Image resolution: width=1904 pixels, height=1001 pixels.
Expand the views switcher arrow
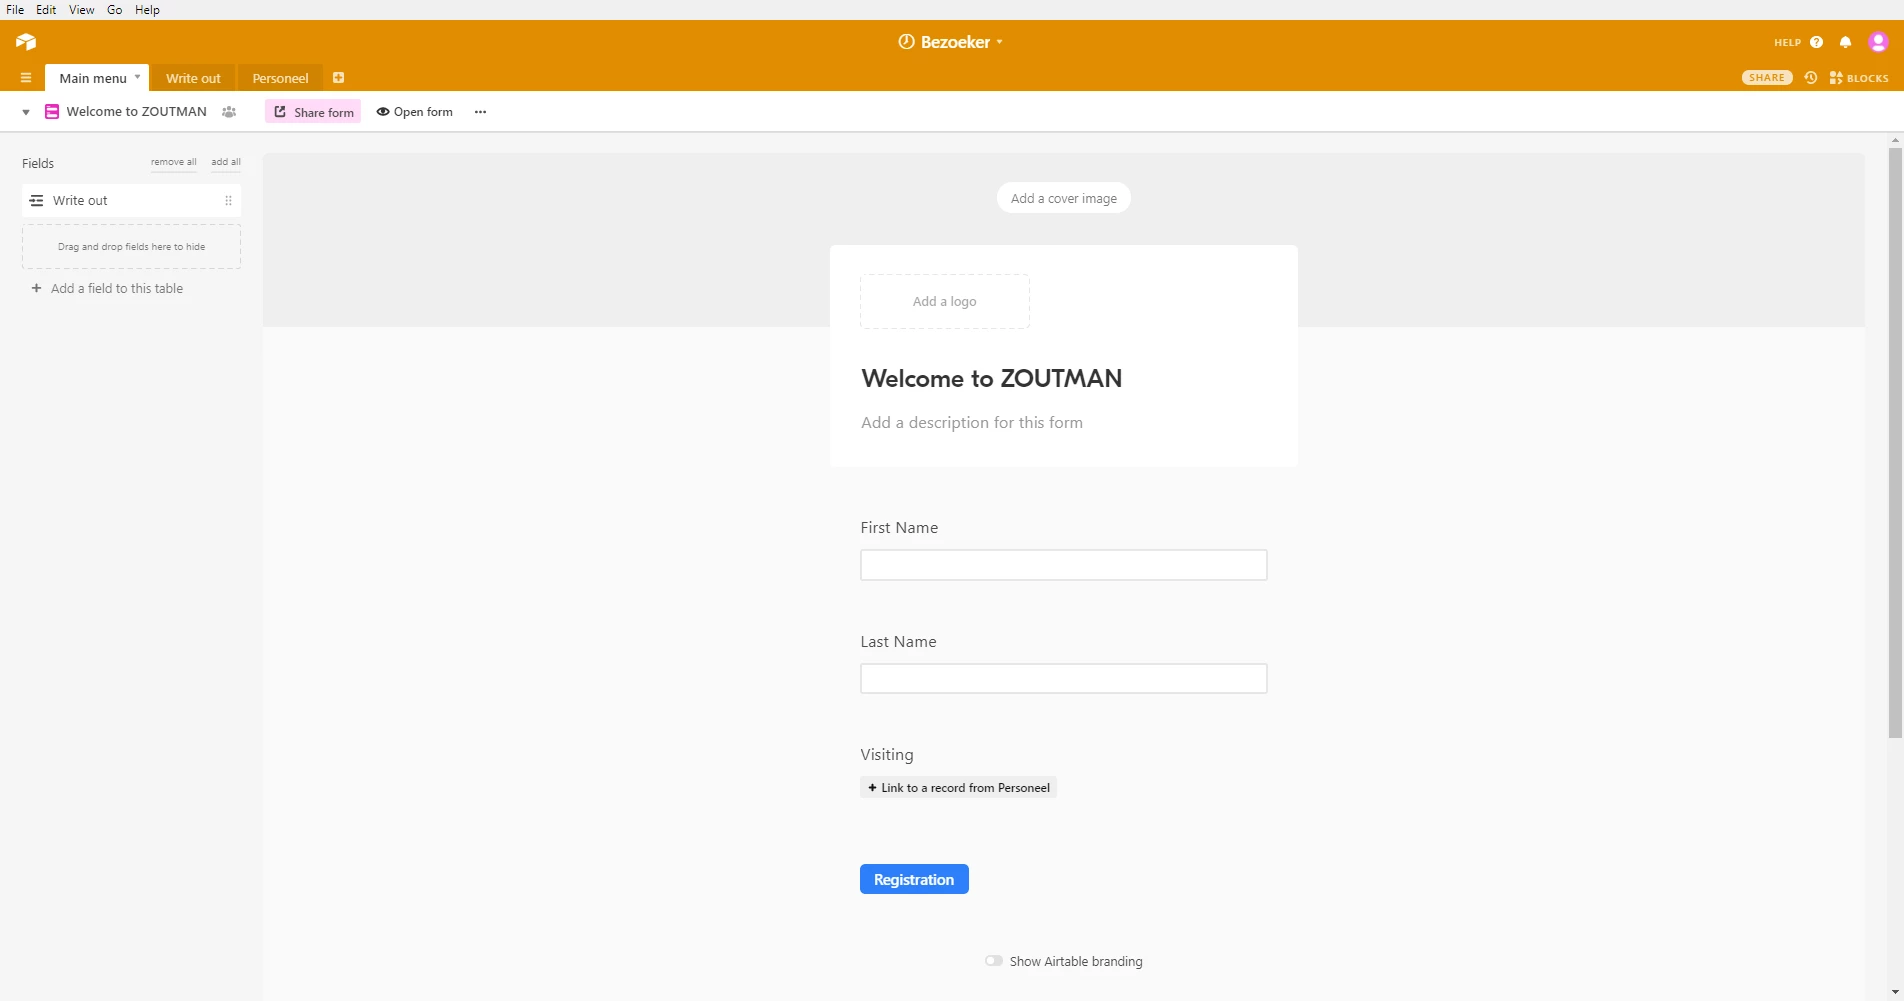tap(26, 112)
